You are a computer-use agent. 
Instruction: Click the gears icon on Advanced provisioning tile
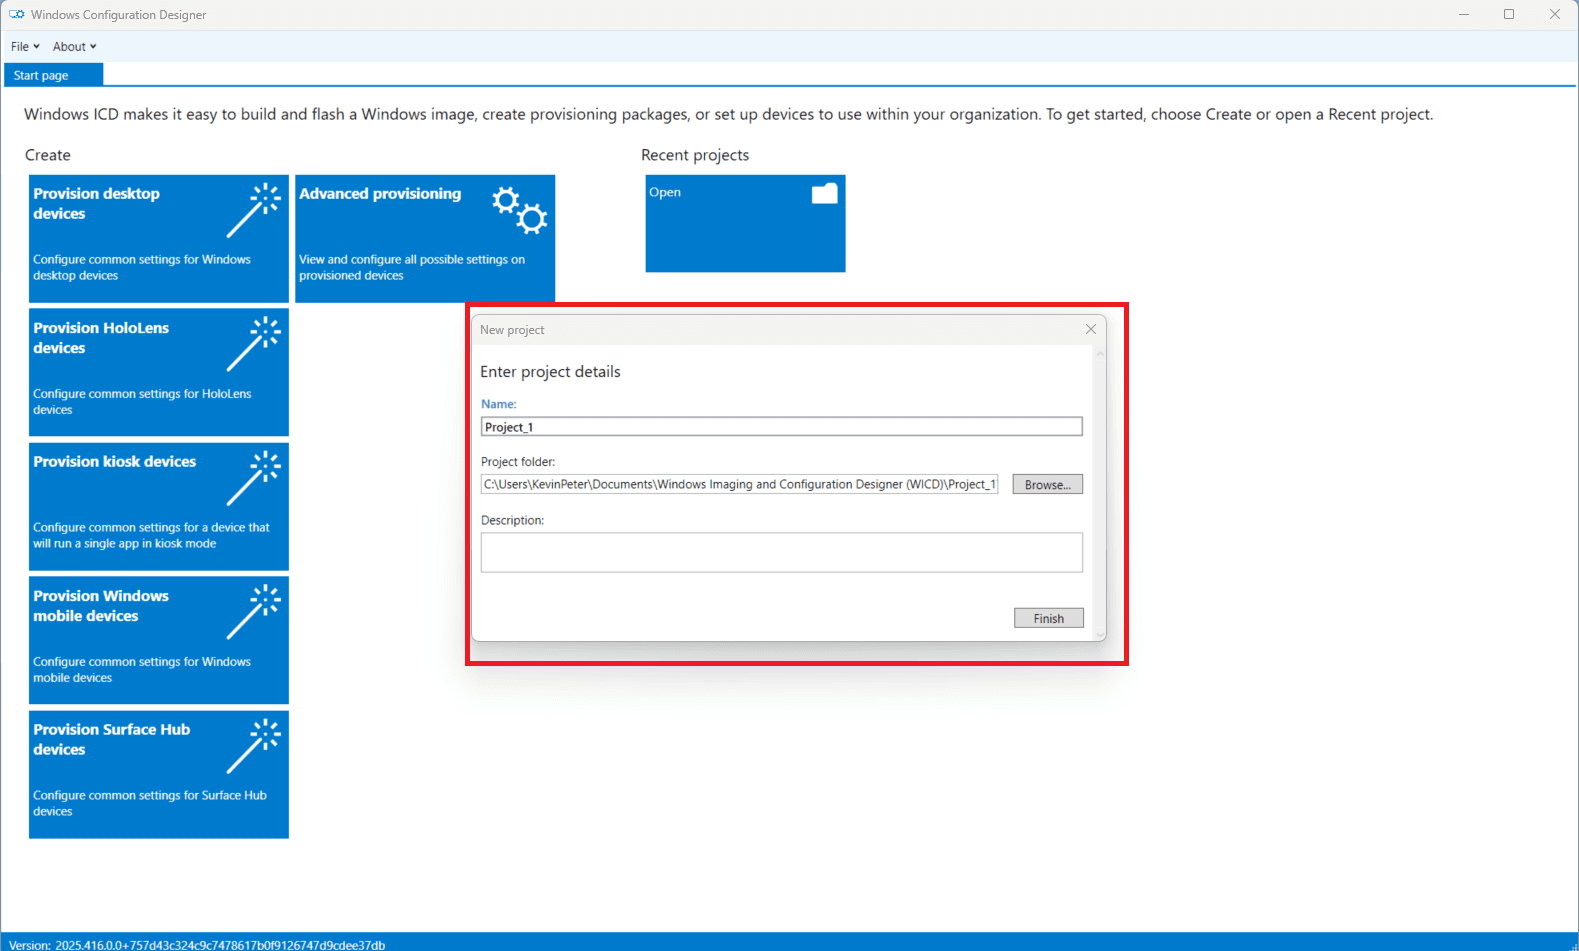pos(519,210)
